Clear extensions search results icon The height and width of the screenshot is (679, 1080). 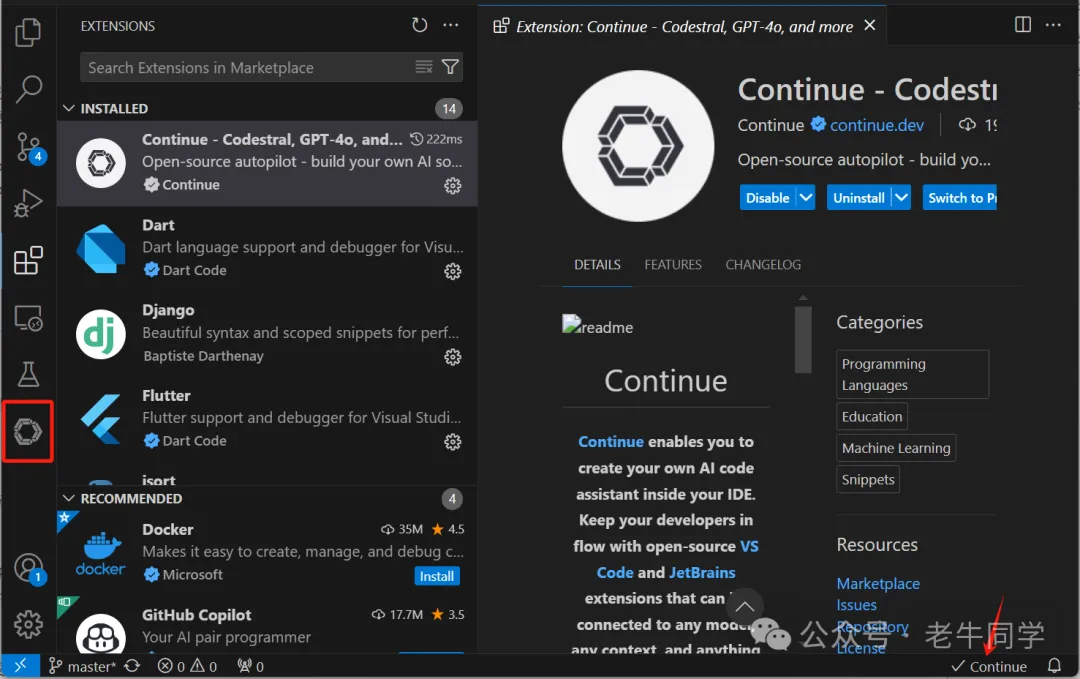pos(424,67)
